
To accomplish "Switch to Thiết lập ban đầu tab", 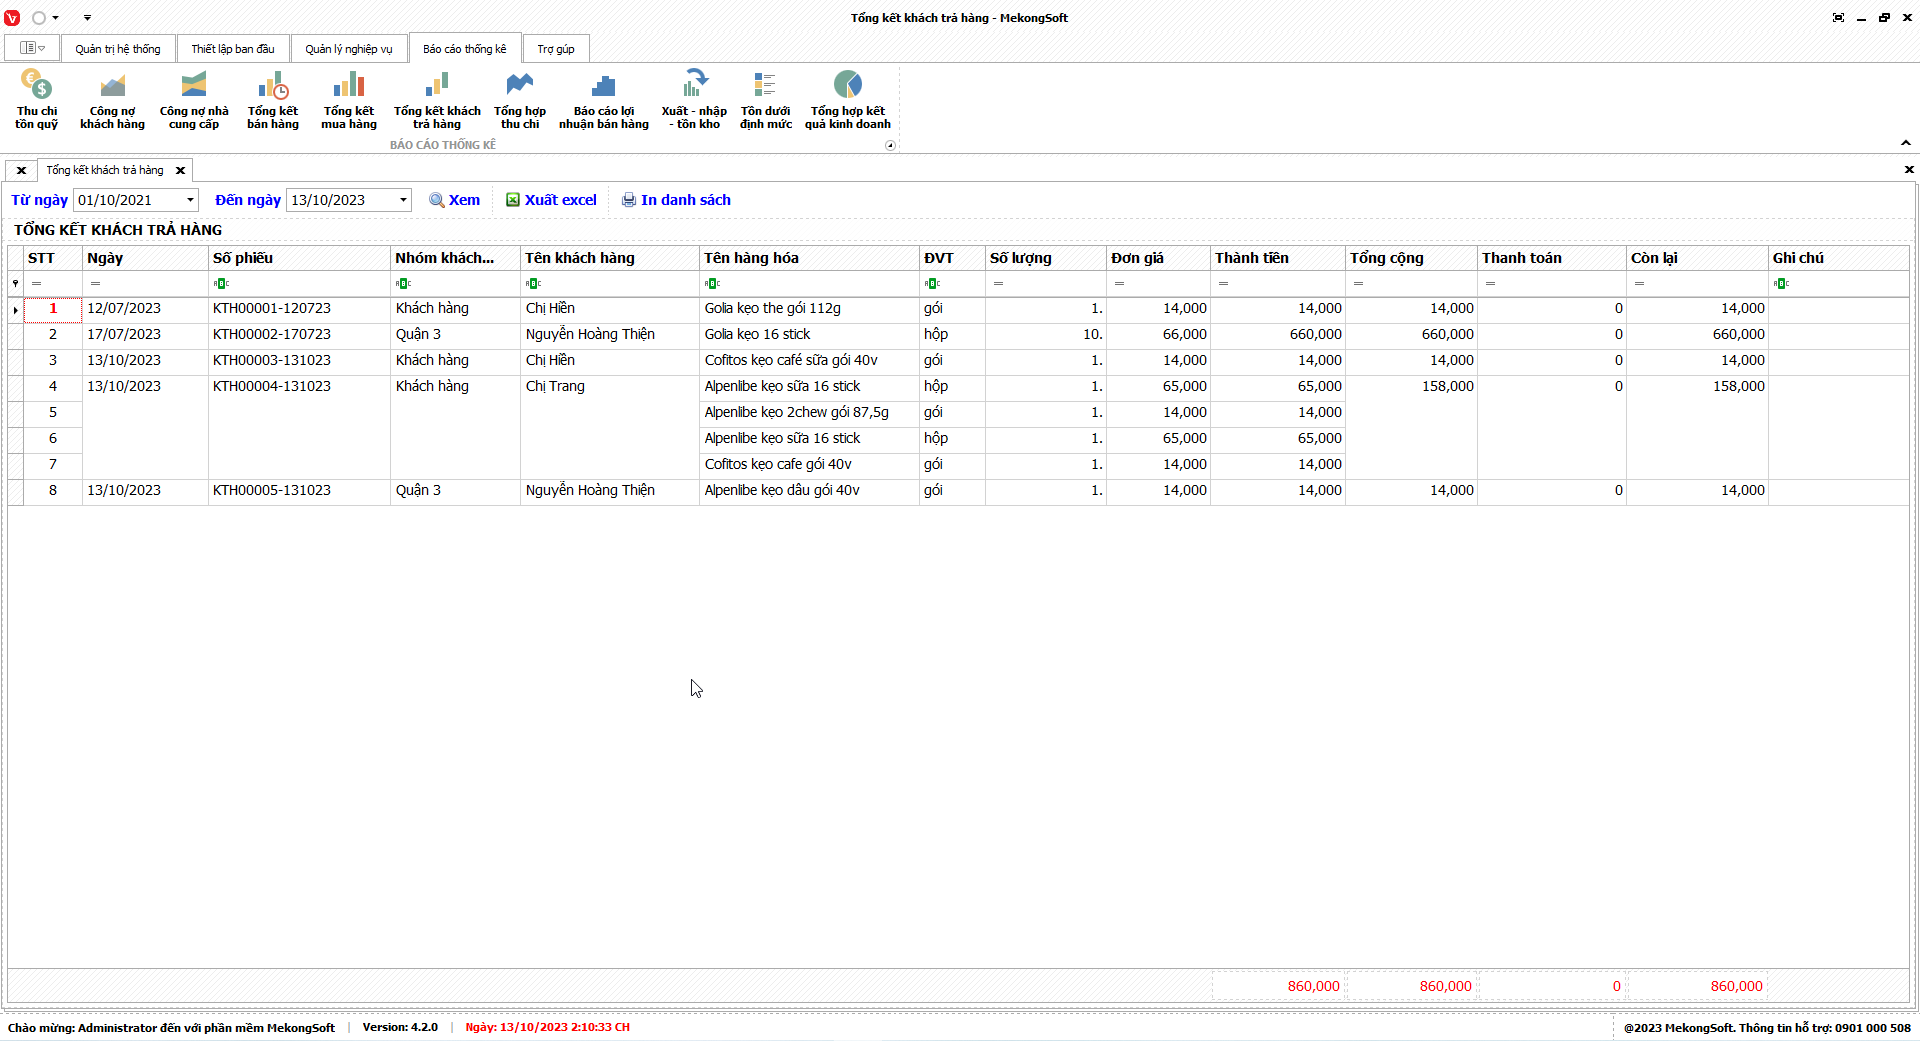I will point(233,49).
